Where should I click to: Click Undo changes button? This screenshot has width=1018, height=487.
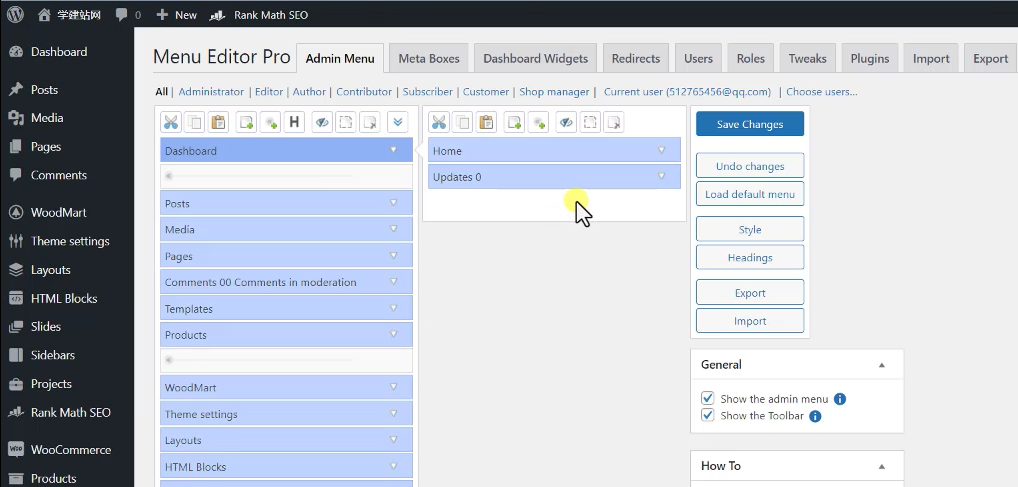750,166
